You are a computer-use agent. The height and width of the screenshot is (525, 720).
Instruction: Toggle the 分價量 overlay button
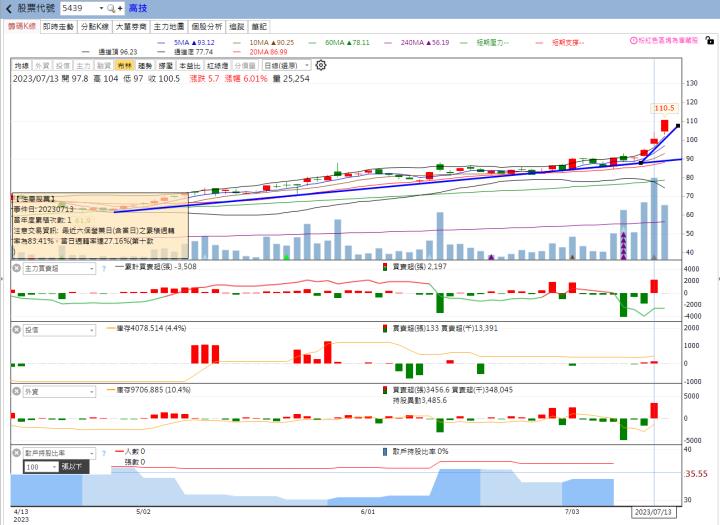tap(245, 66)
